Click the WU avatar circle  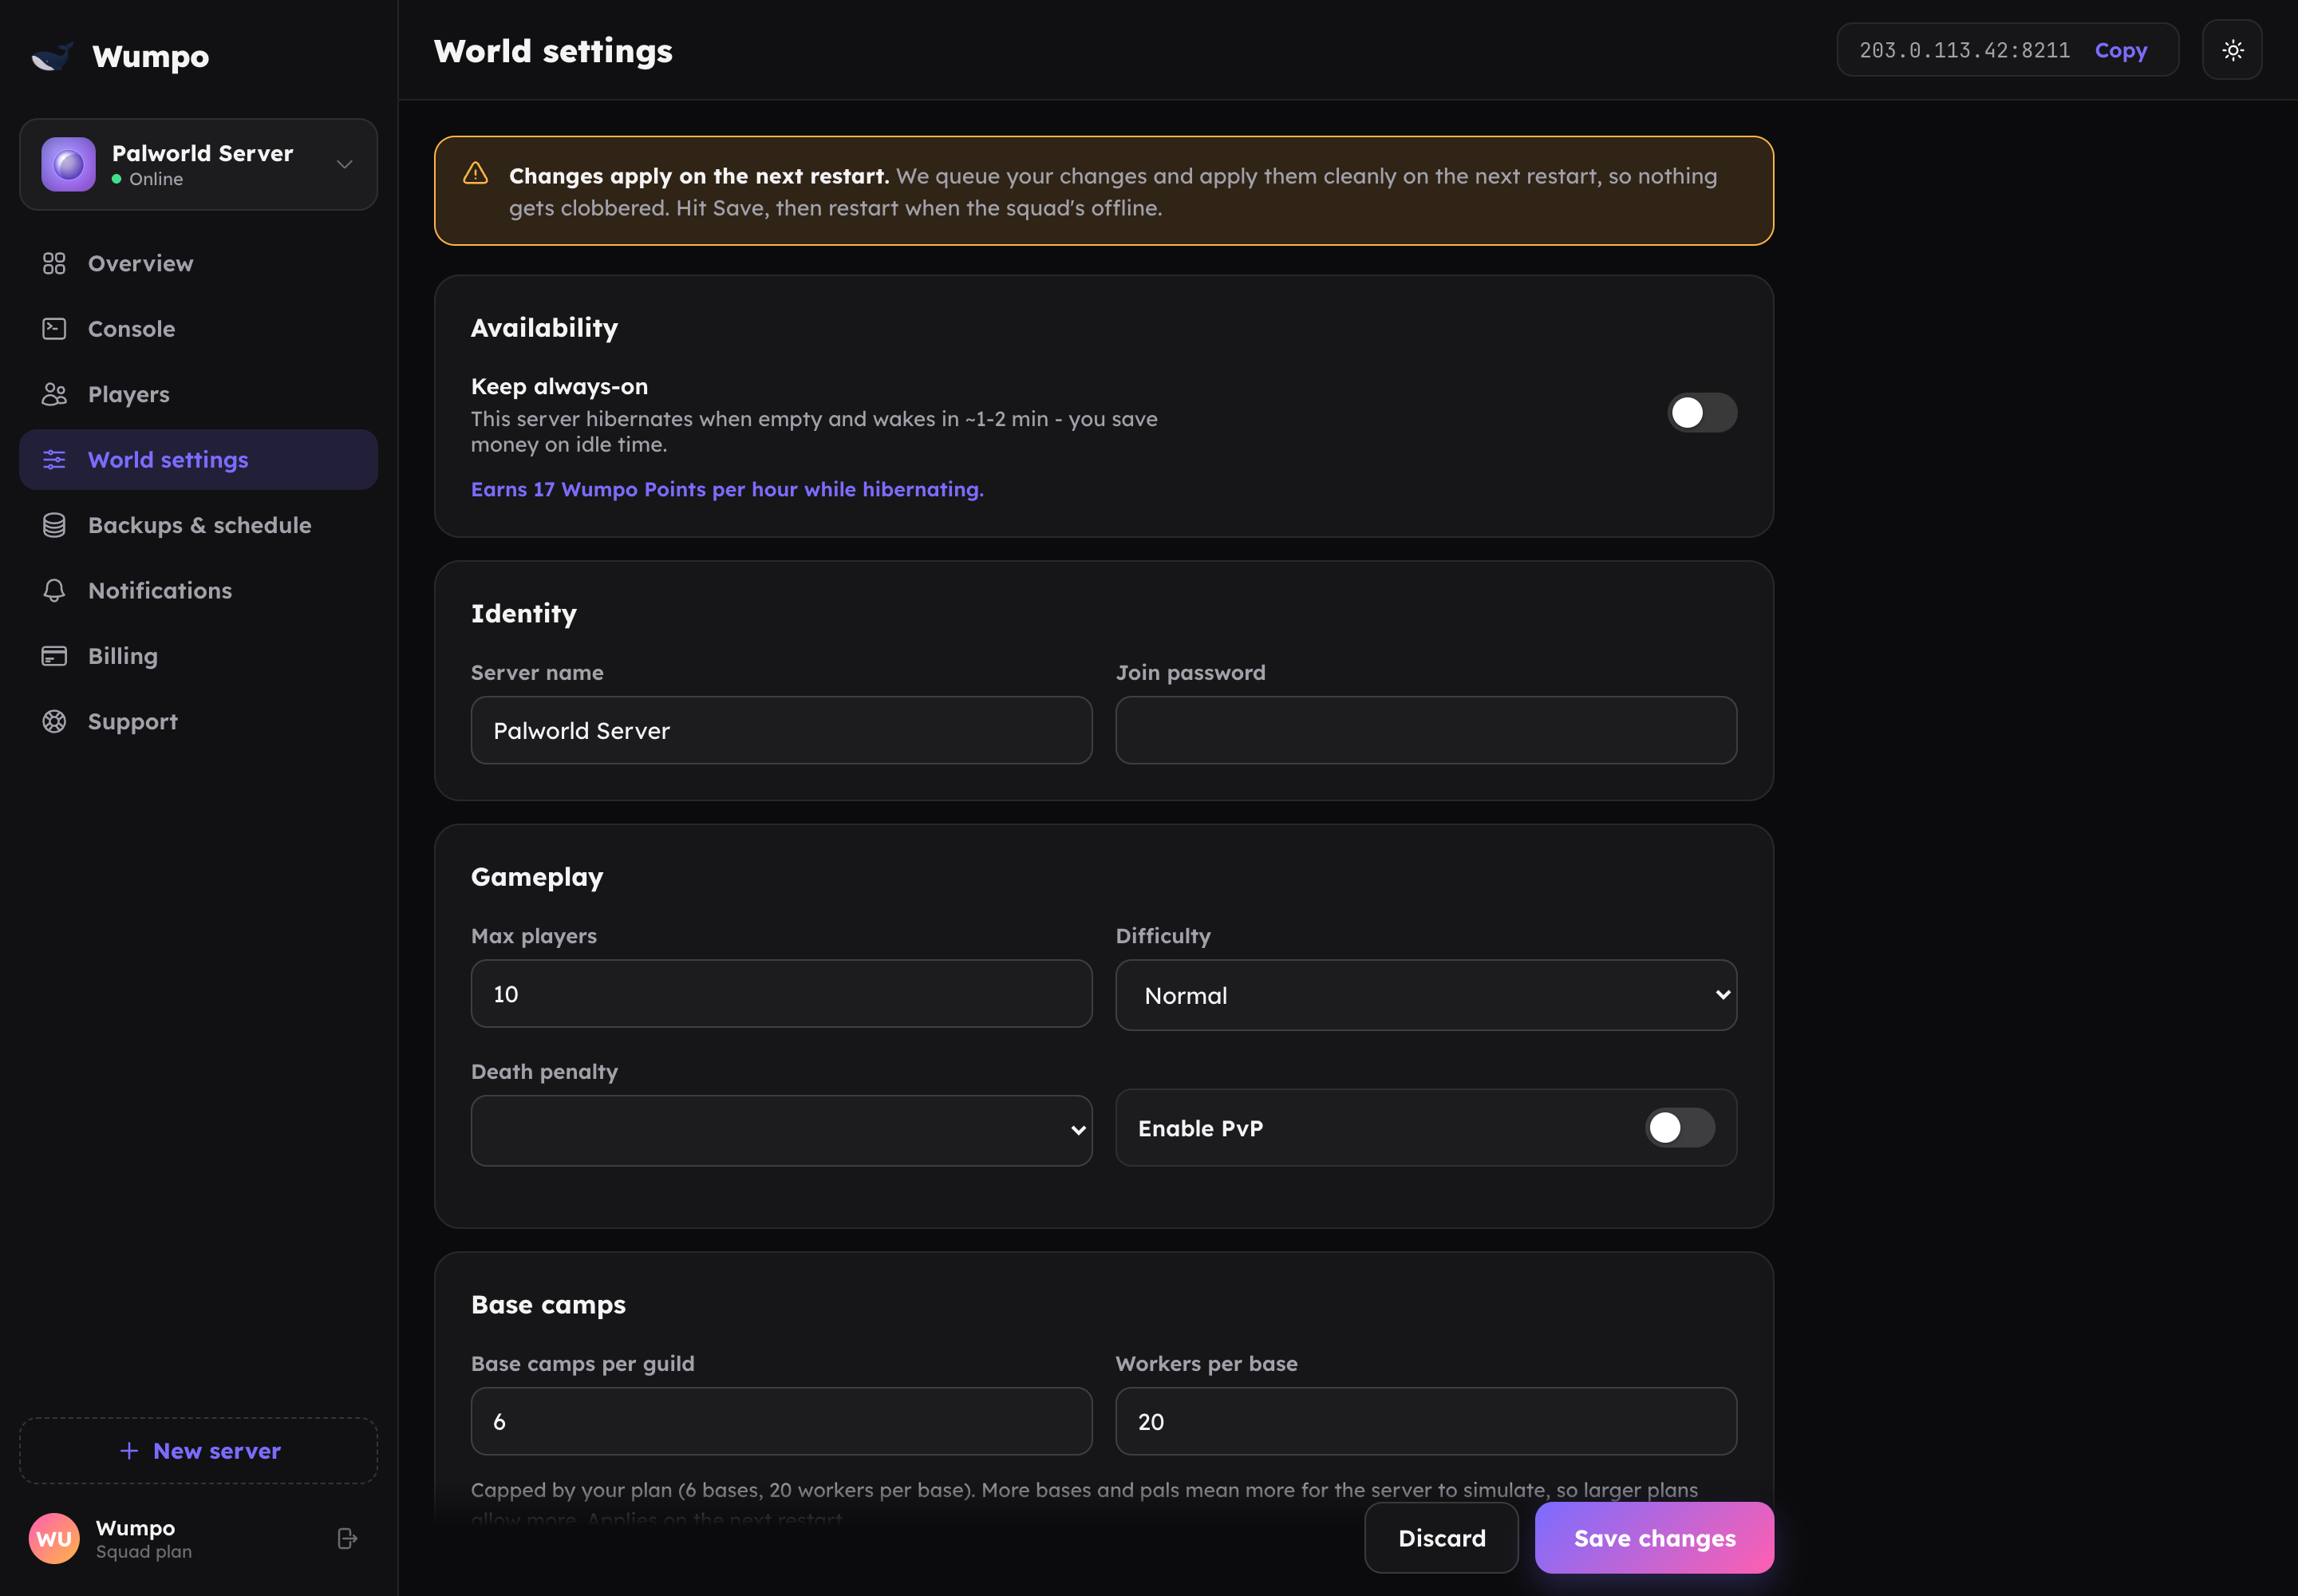(54, 1538)
